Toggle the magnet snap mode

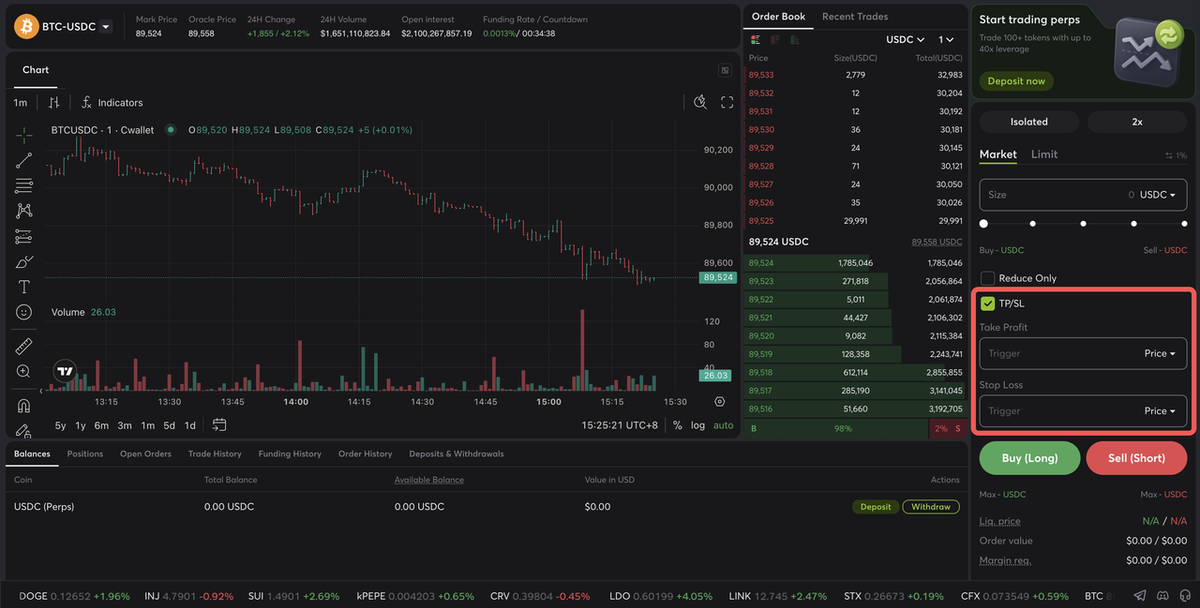24,406
